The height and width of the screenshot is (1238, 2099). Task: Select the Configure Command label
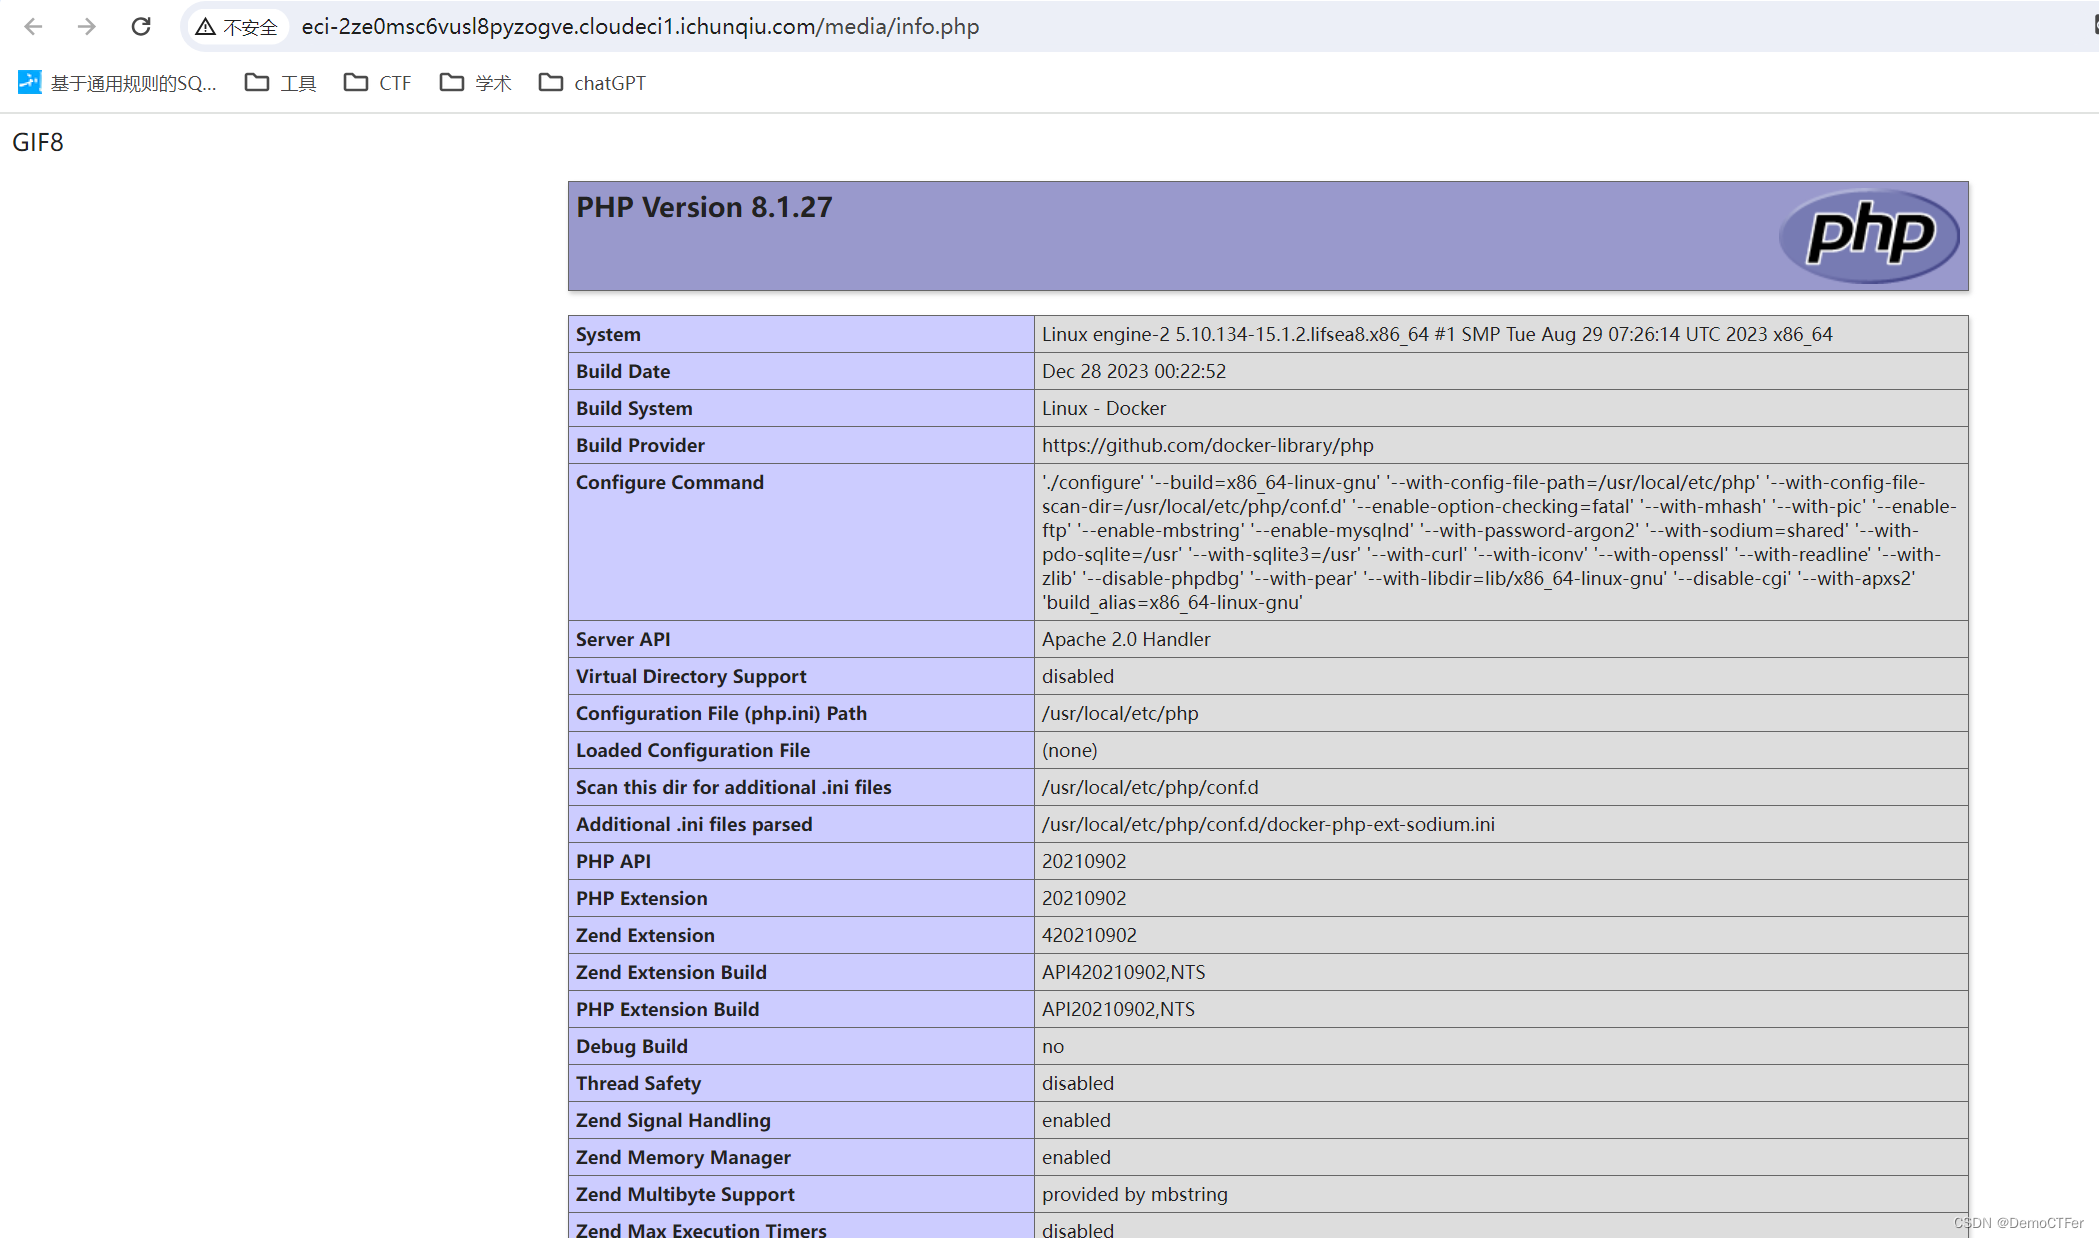[x=670, y=482]
